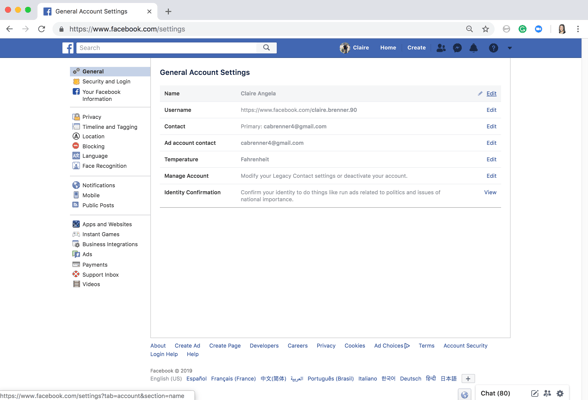
Task: Open the Notifications bell icon
Action: [474, 48]
